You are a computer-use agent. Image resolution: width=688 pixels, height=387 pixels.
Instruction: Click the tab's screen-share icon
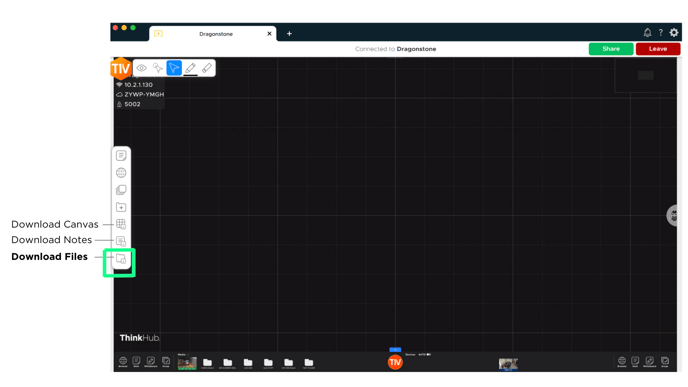pyautogui.click(x=158, y=34)
